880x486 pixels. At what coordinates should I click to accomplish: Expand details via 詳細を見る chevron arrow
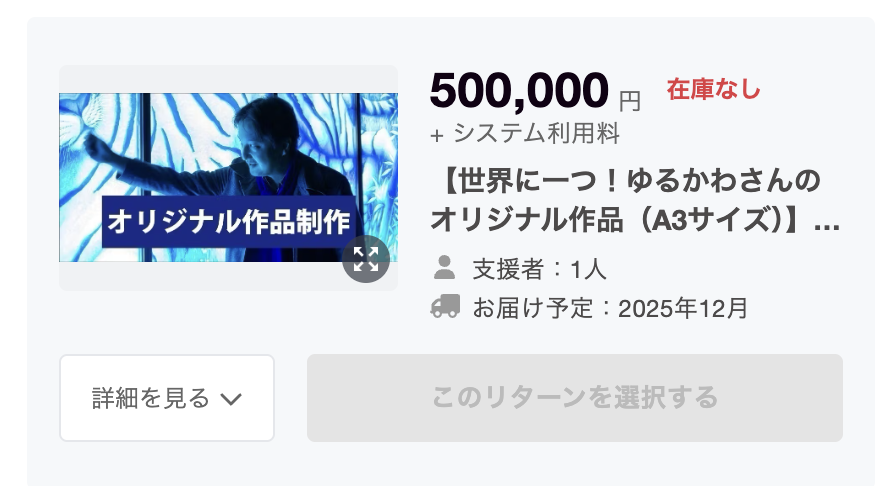click(x=231, y=399)
